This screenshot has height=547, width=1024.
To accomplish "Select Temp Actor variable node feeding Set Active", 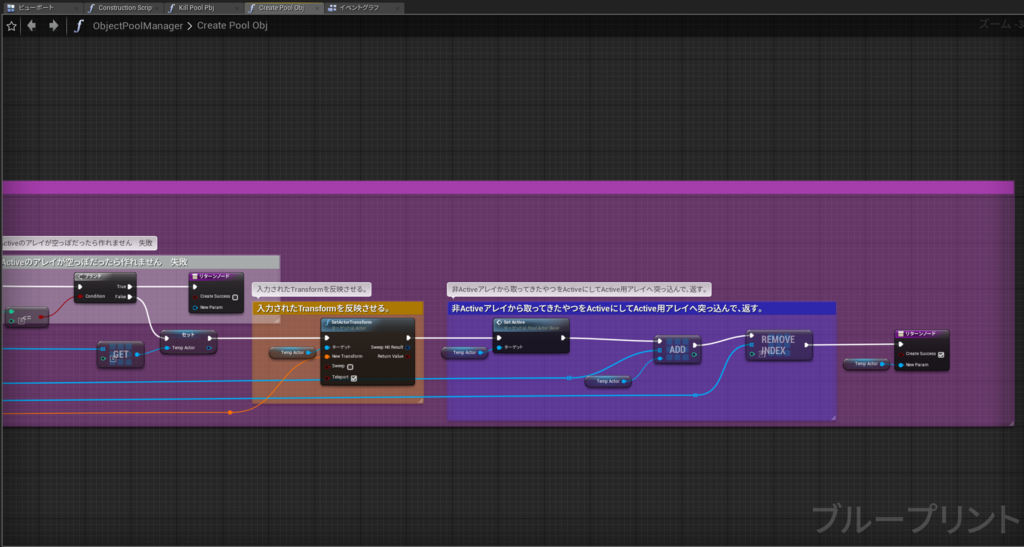I will pos(464,352).
